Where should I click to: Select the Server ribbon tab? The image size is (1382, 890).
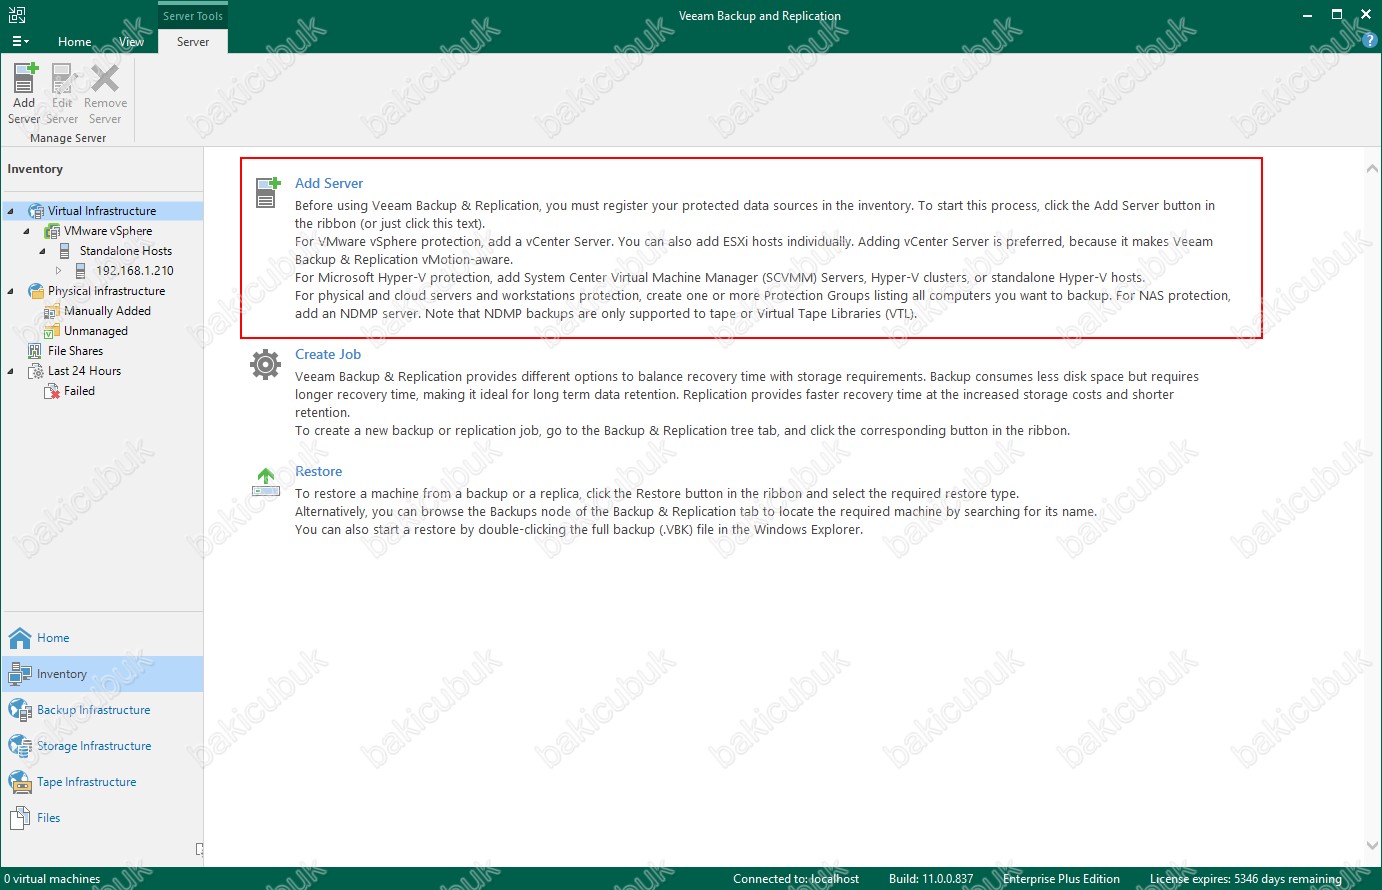click(193, 41)
